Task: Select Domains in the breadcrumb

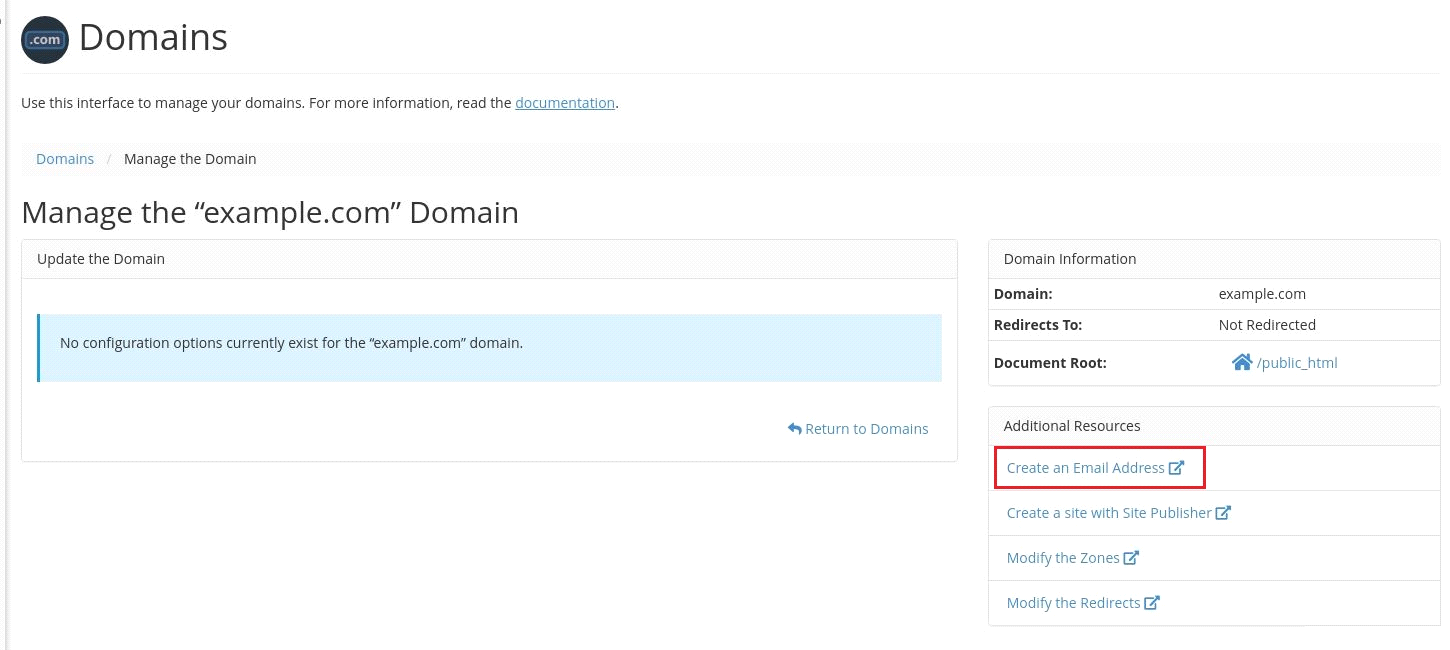Action: [x=65, y=158]
